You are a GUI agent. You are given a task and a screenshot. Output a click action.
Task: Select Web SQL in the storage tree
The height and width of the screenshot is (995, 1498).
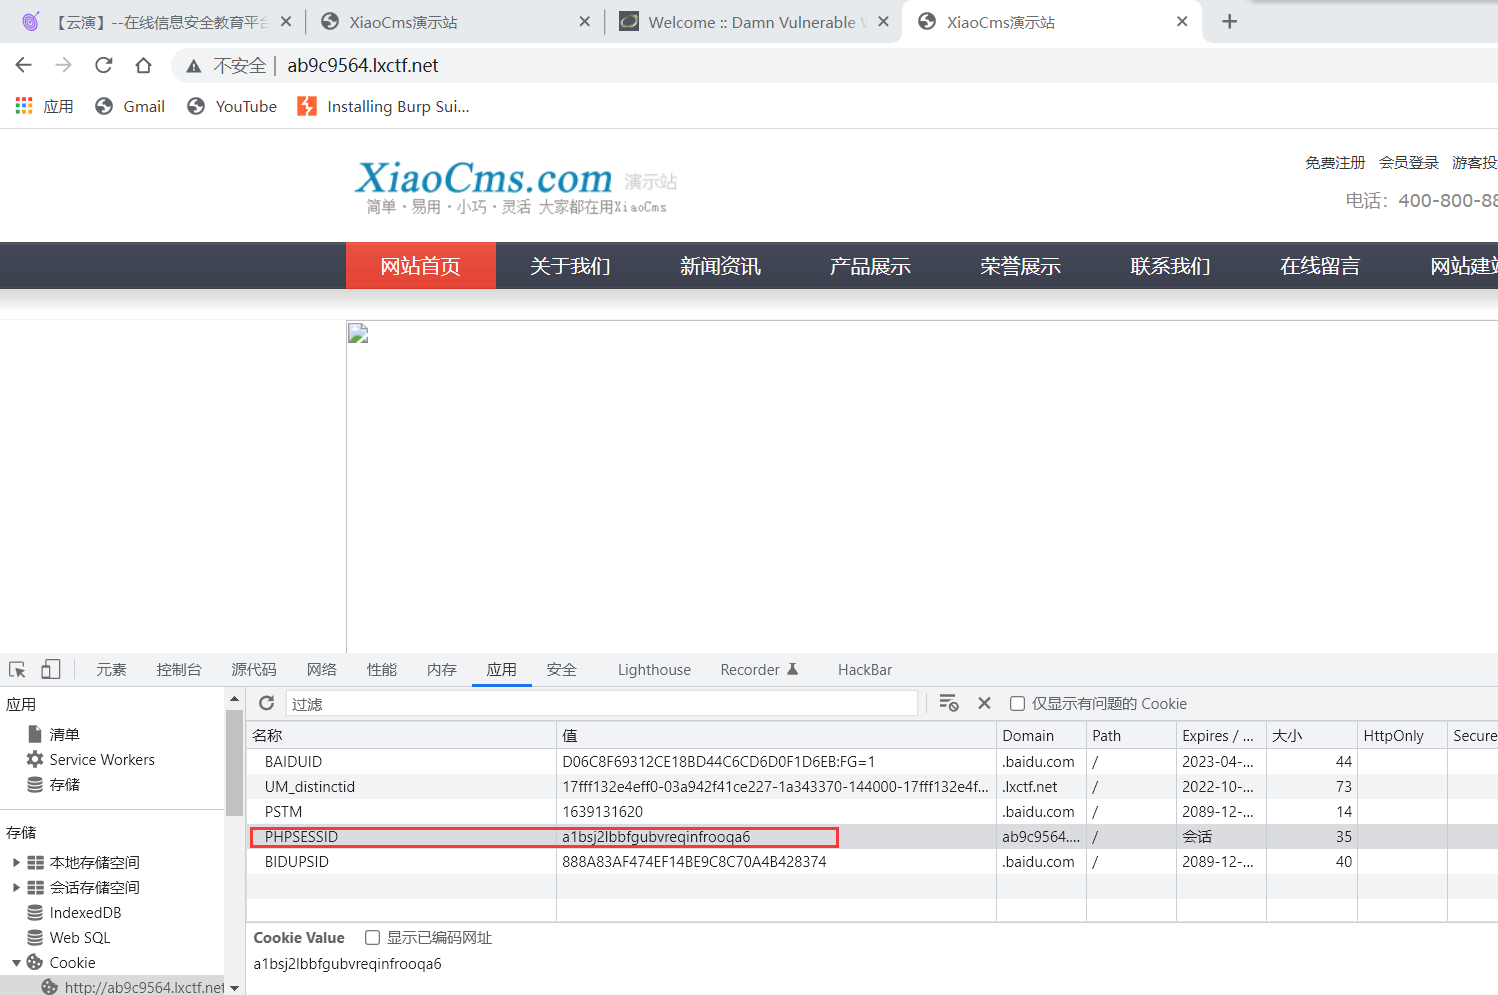coord(80,938)
